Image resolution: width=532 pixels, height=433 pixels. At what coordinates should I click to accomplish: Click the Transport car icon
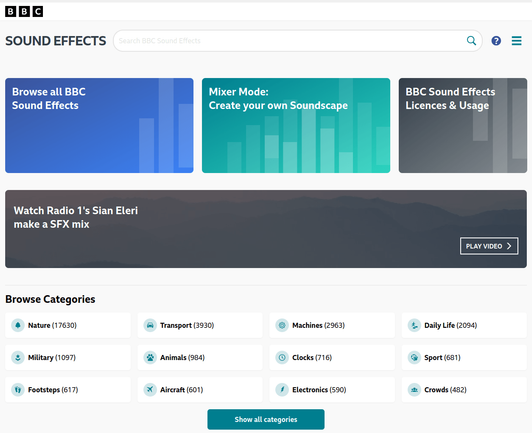[x=150, y=325]
